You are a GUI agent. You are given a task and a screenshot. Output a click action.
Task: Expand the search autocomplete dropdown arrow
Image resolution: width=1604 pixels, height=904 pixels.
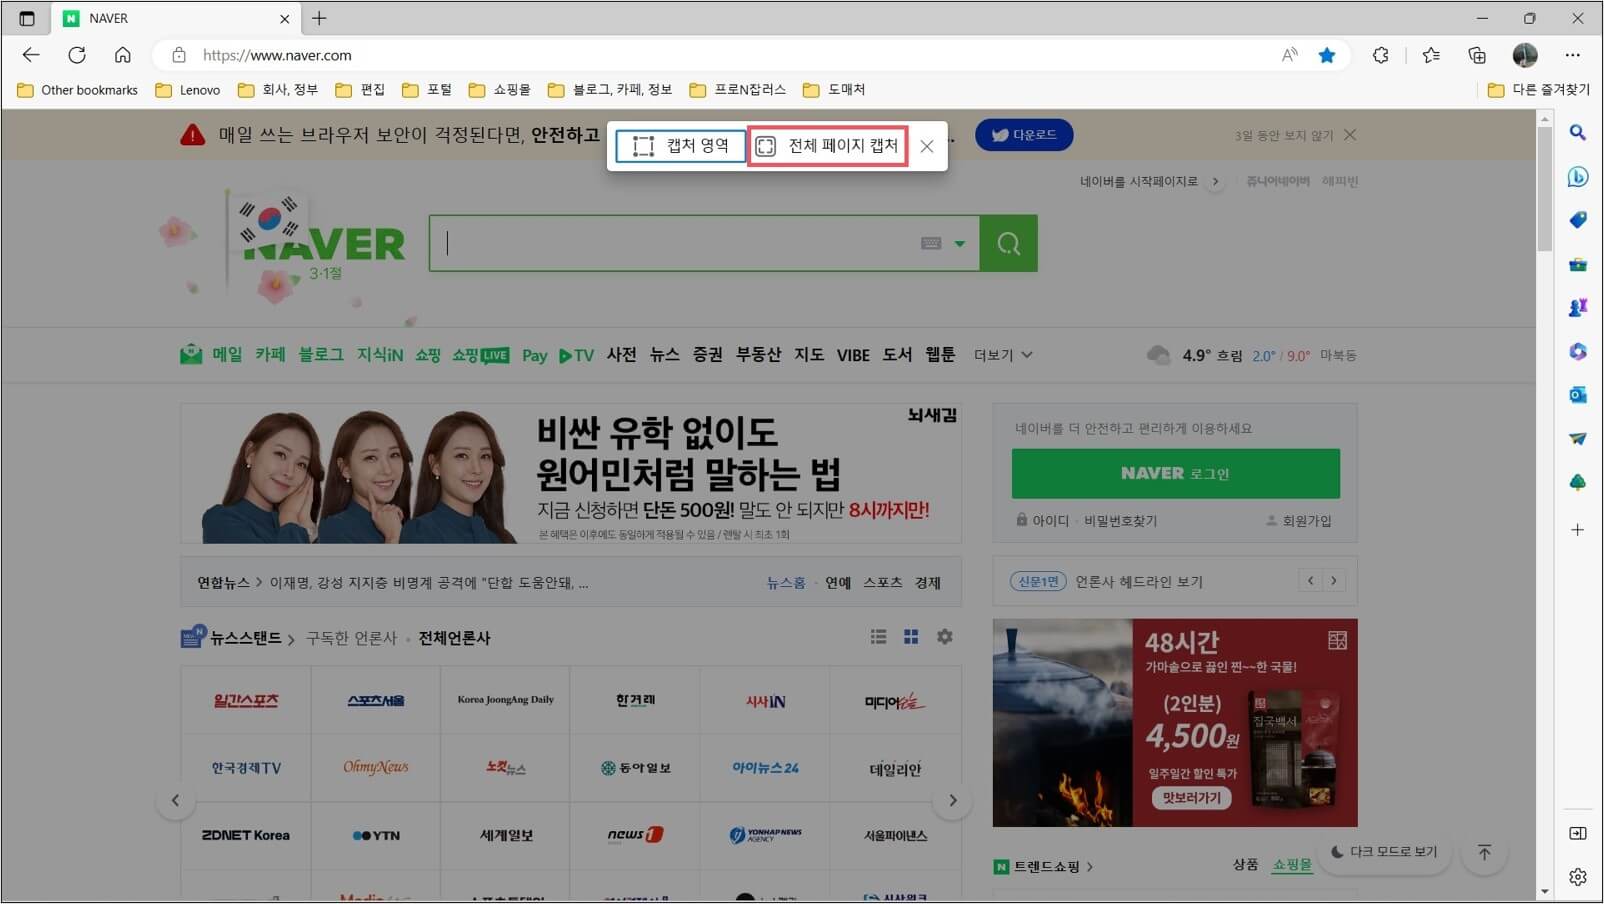960,243
